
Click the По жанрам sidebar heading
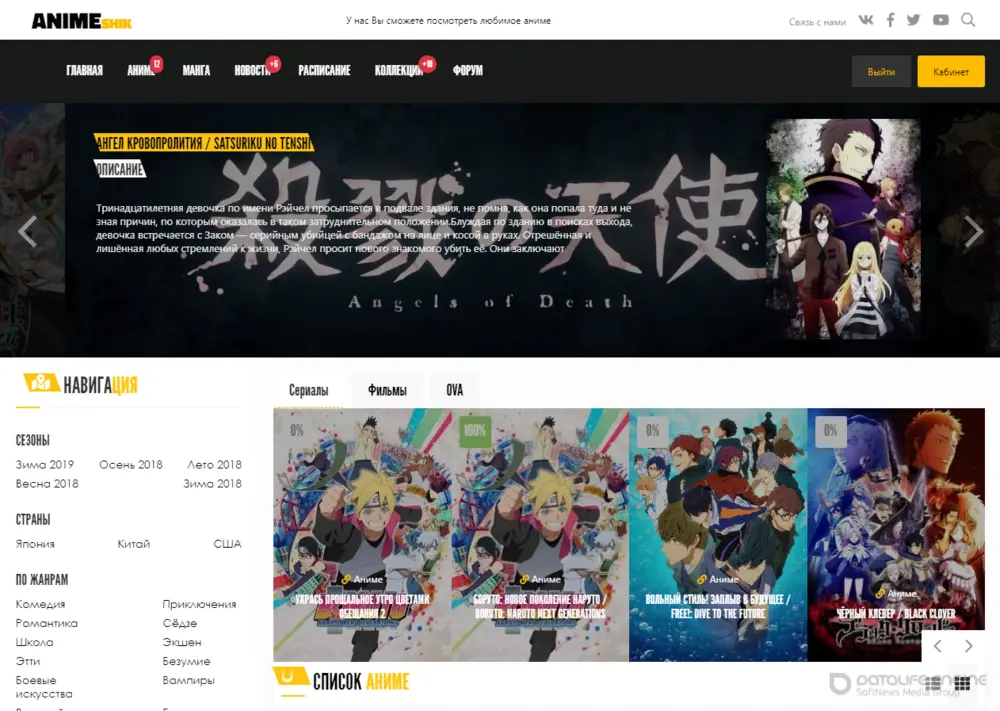point(41,580)
